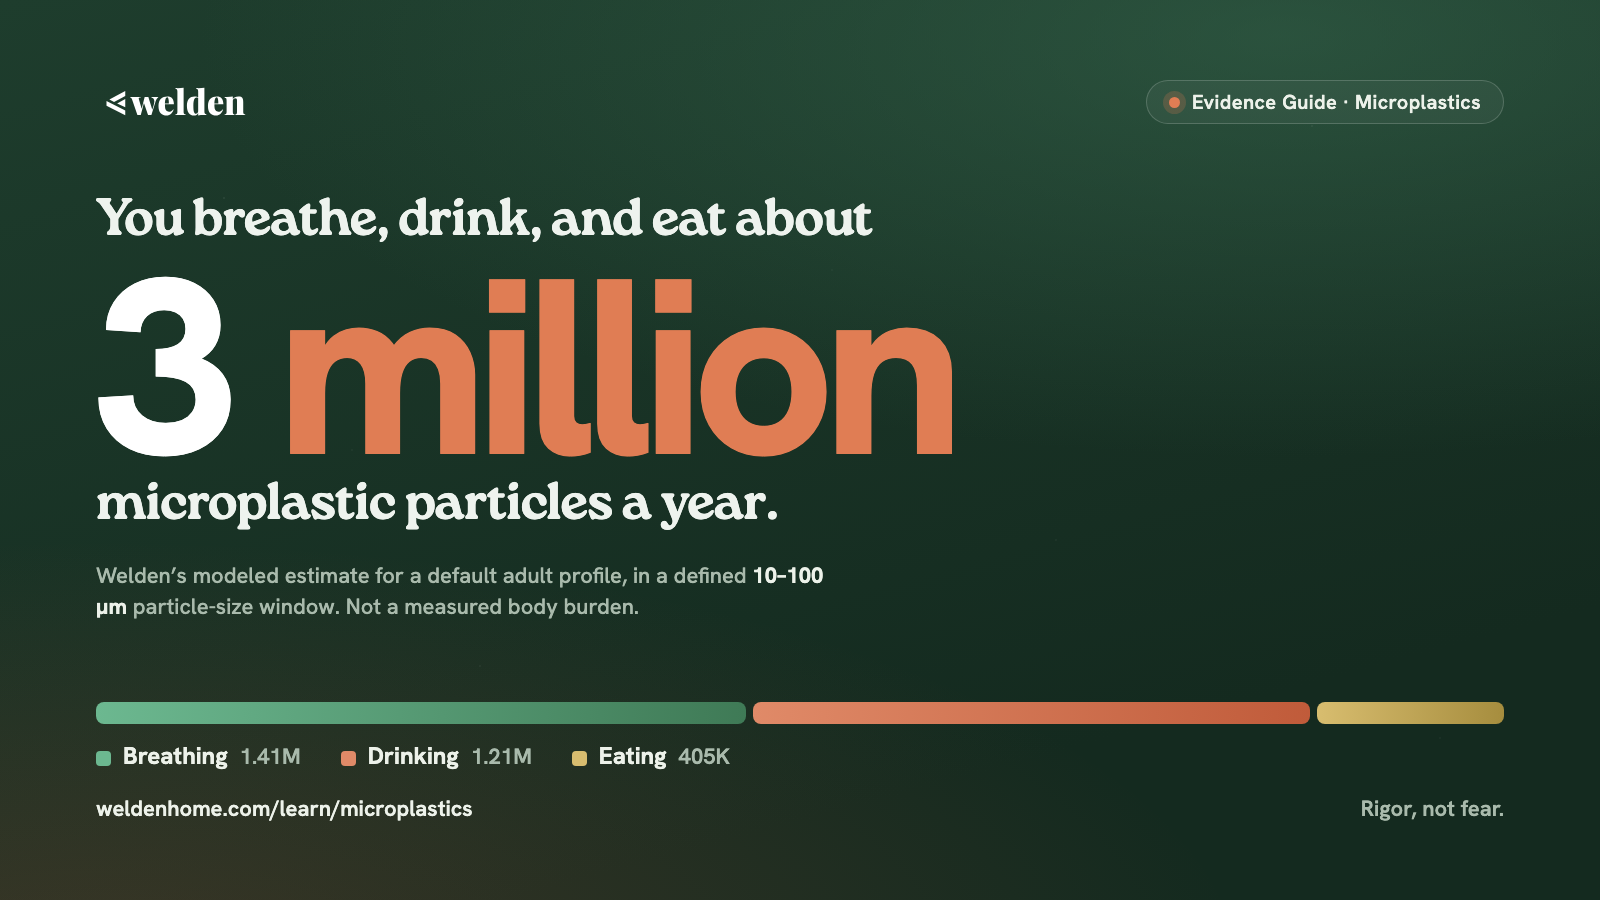
Task: Click the "1.41M" value
Action: [271, 757]
